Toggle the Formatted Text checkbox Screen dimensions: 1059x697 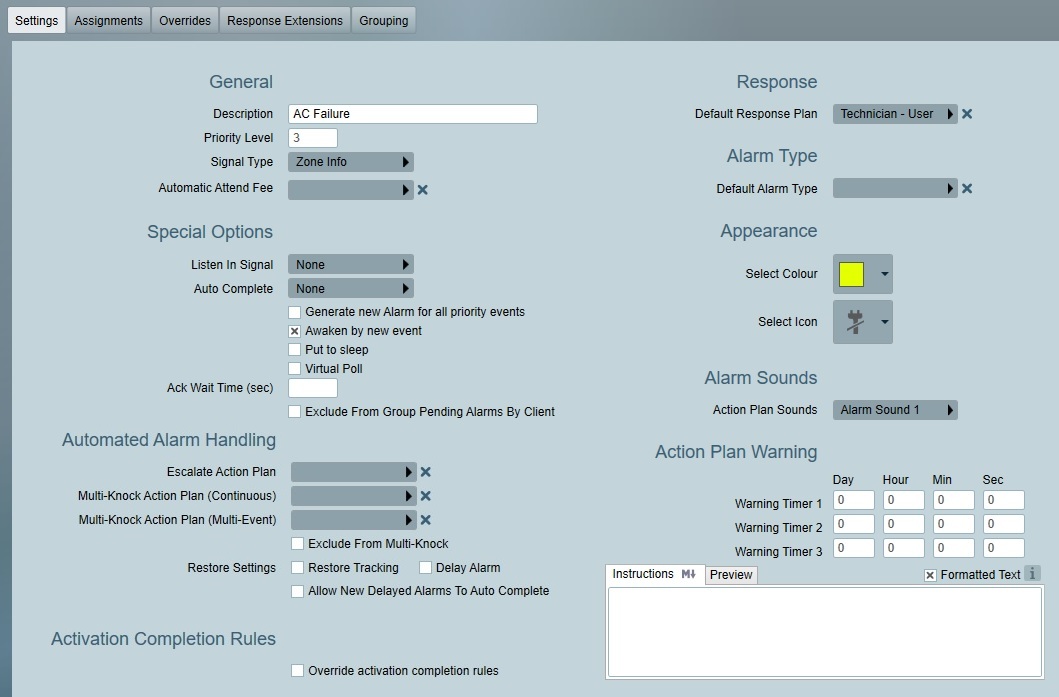[x=930, y=575]
